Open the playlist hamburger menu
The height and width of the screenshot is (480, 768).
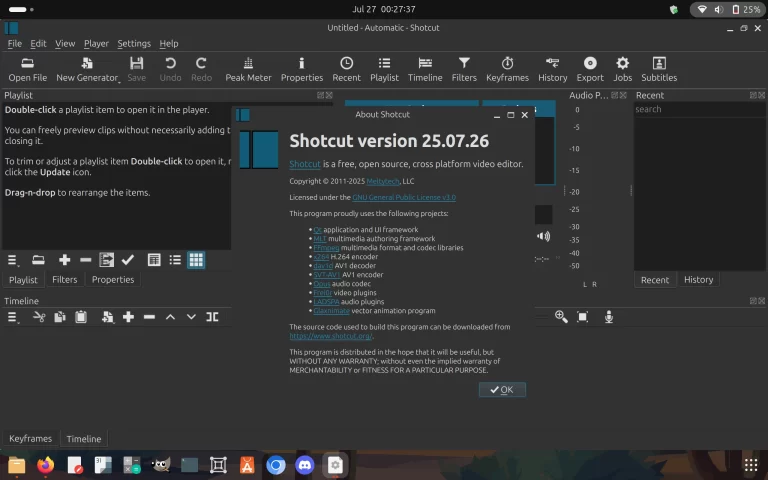click(13, 260)
